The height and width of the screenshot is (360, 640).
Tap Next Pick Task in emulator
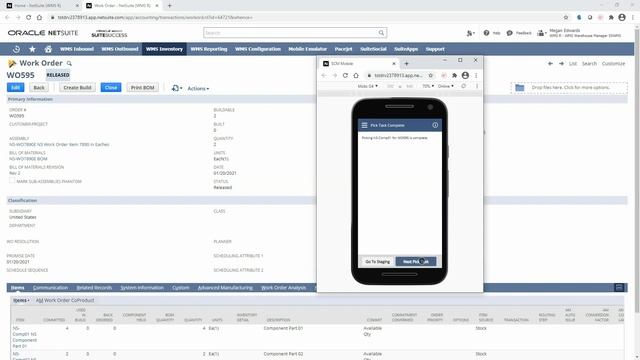pos(416,262)
